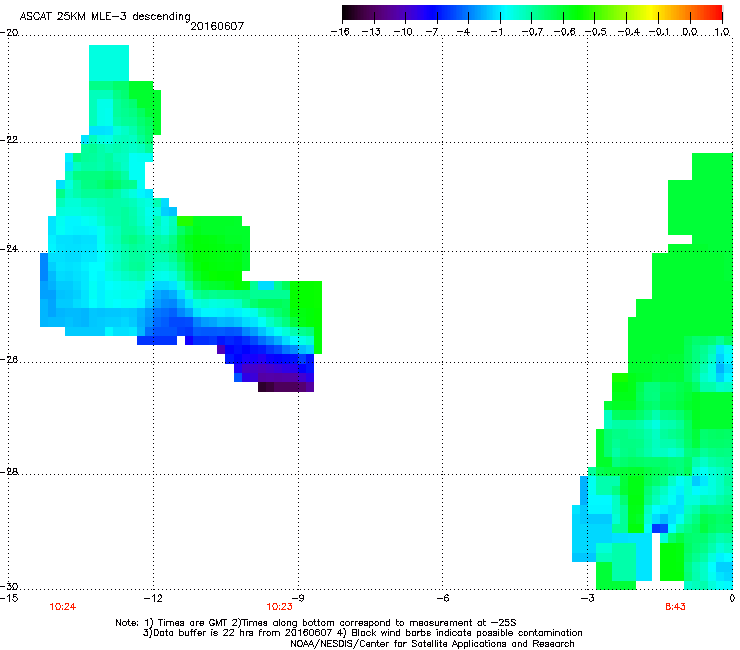Click the longitude axis label -15
This screenshot has height=650, width=740.
click(x=9, y=598)
